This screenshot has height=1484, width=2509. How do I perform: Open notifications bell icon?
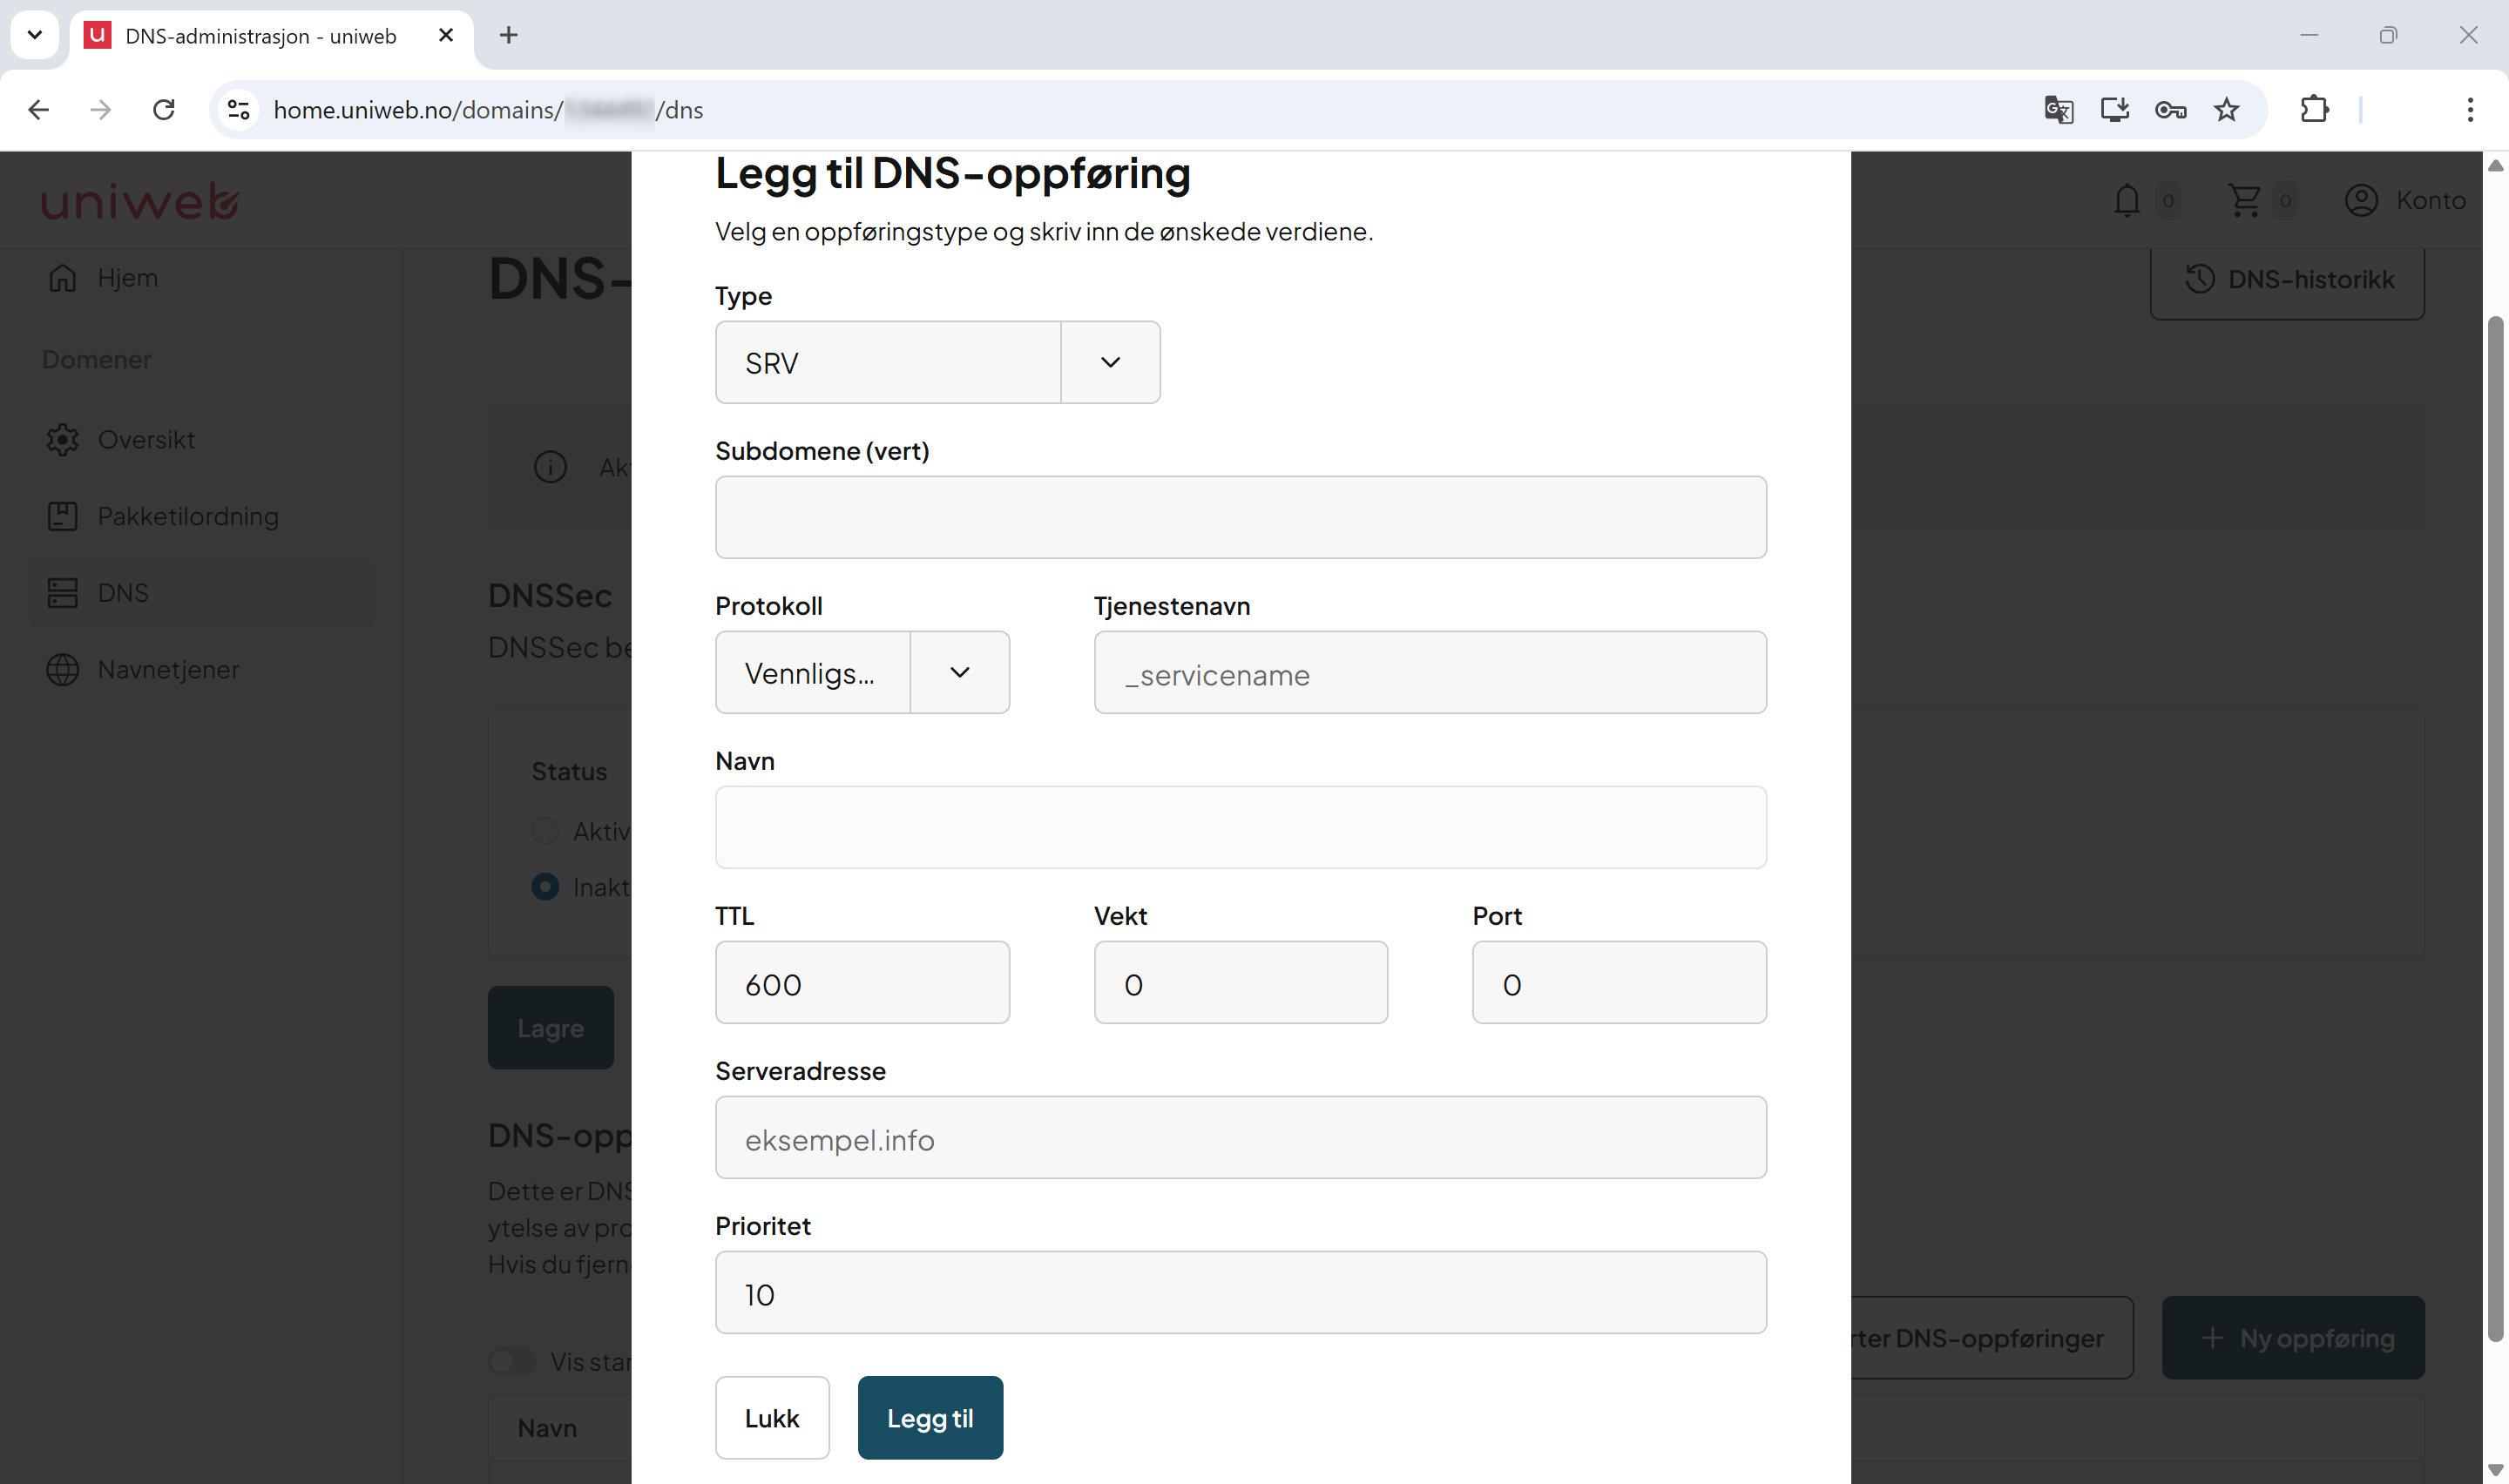pyautogui.click(x=2126, y=200)
